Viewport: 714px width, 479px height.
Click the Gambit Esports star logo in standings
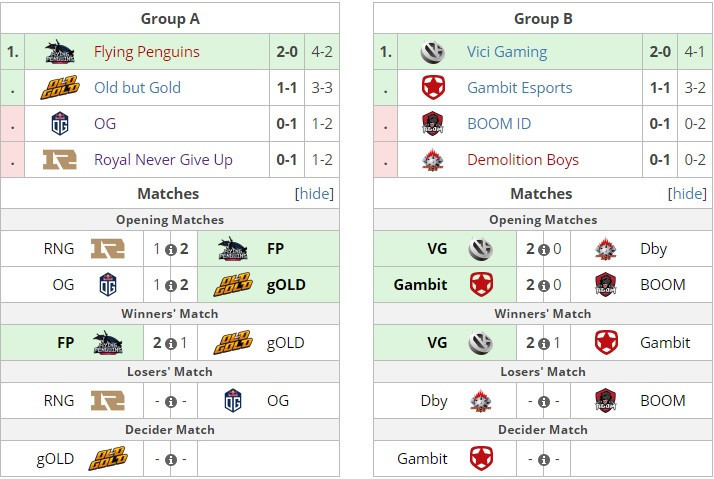433,87
